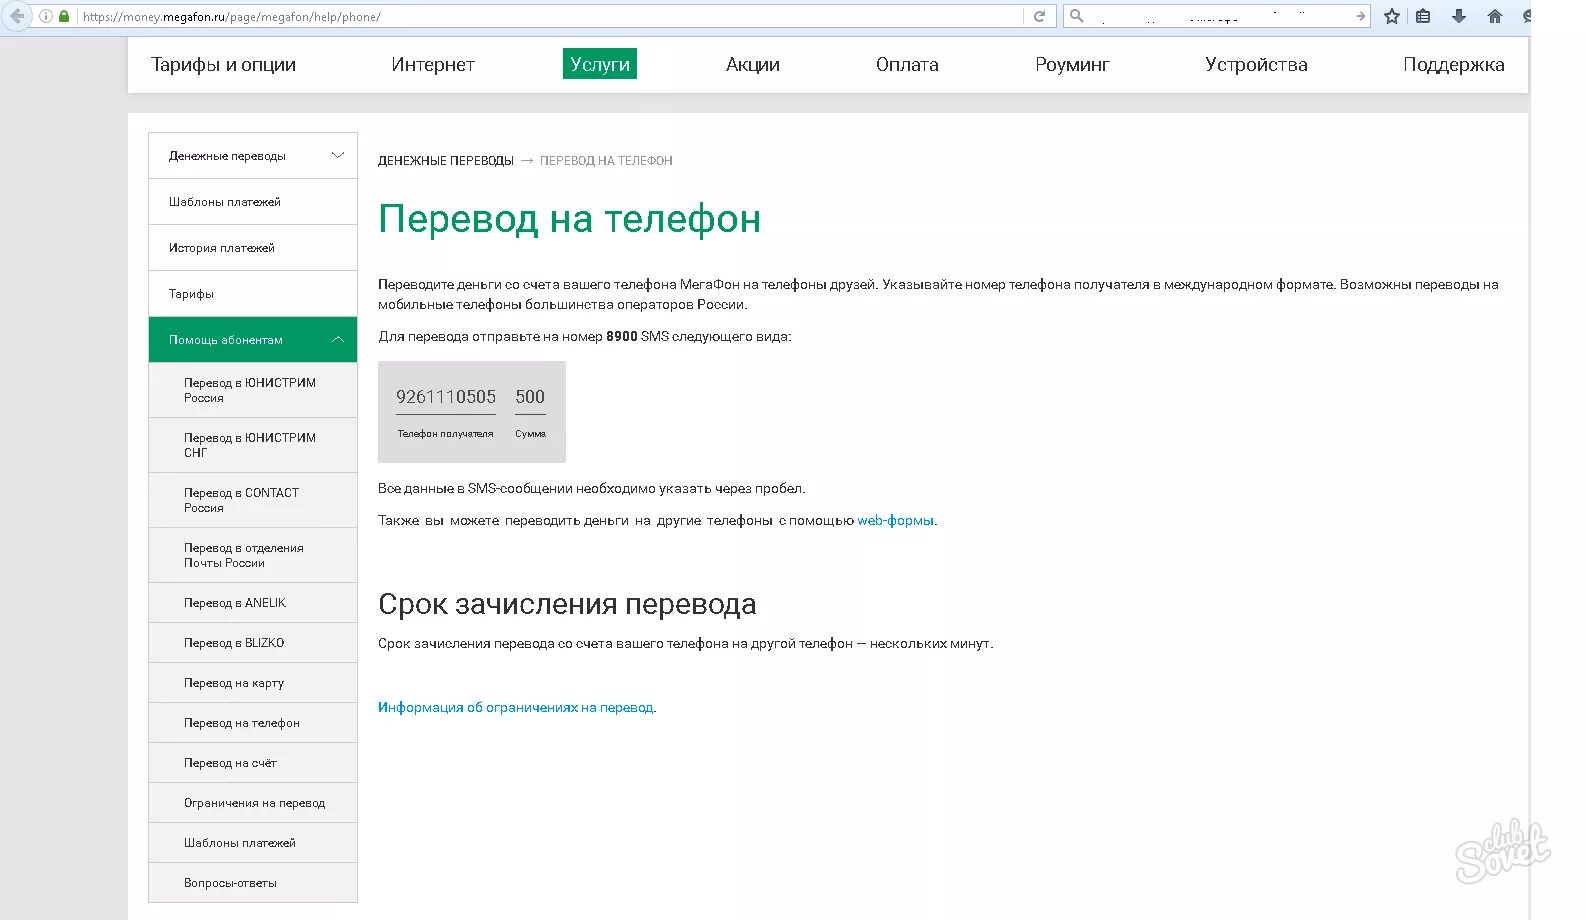Open Перевод в ANELIK
The height and width of the screenshot is (920, 1586).
[253, 603]
